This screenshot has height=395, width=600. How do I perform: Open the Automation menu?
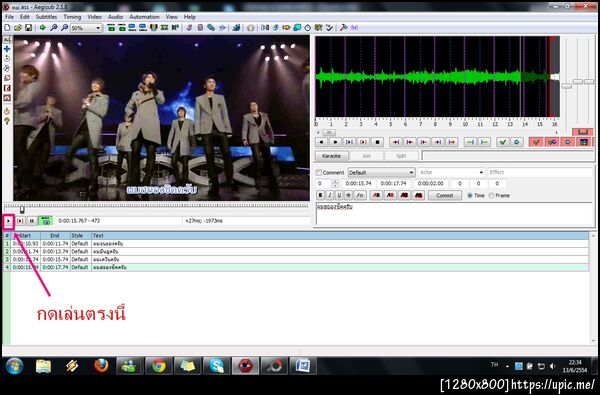[x=144, y=17]
